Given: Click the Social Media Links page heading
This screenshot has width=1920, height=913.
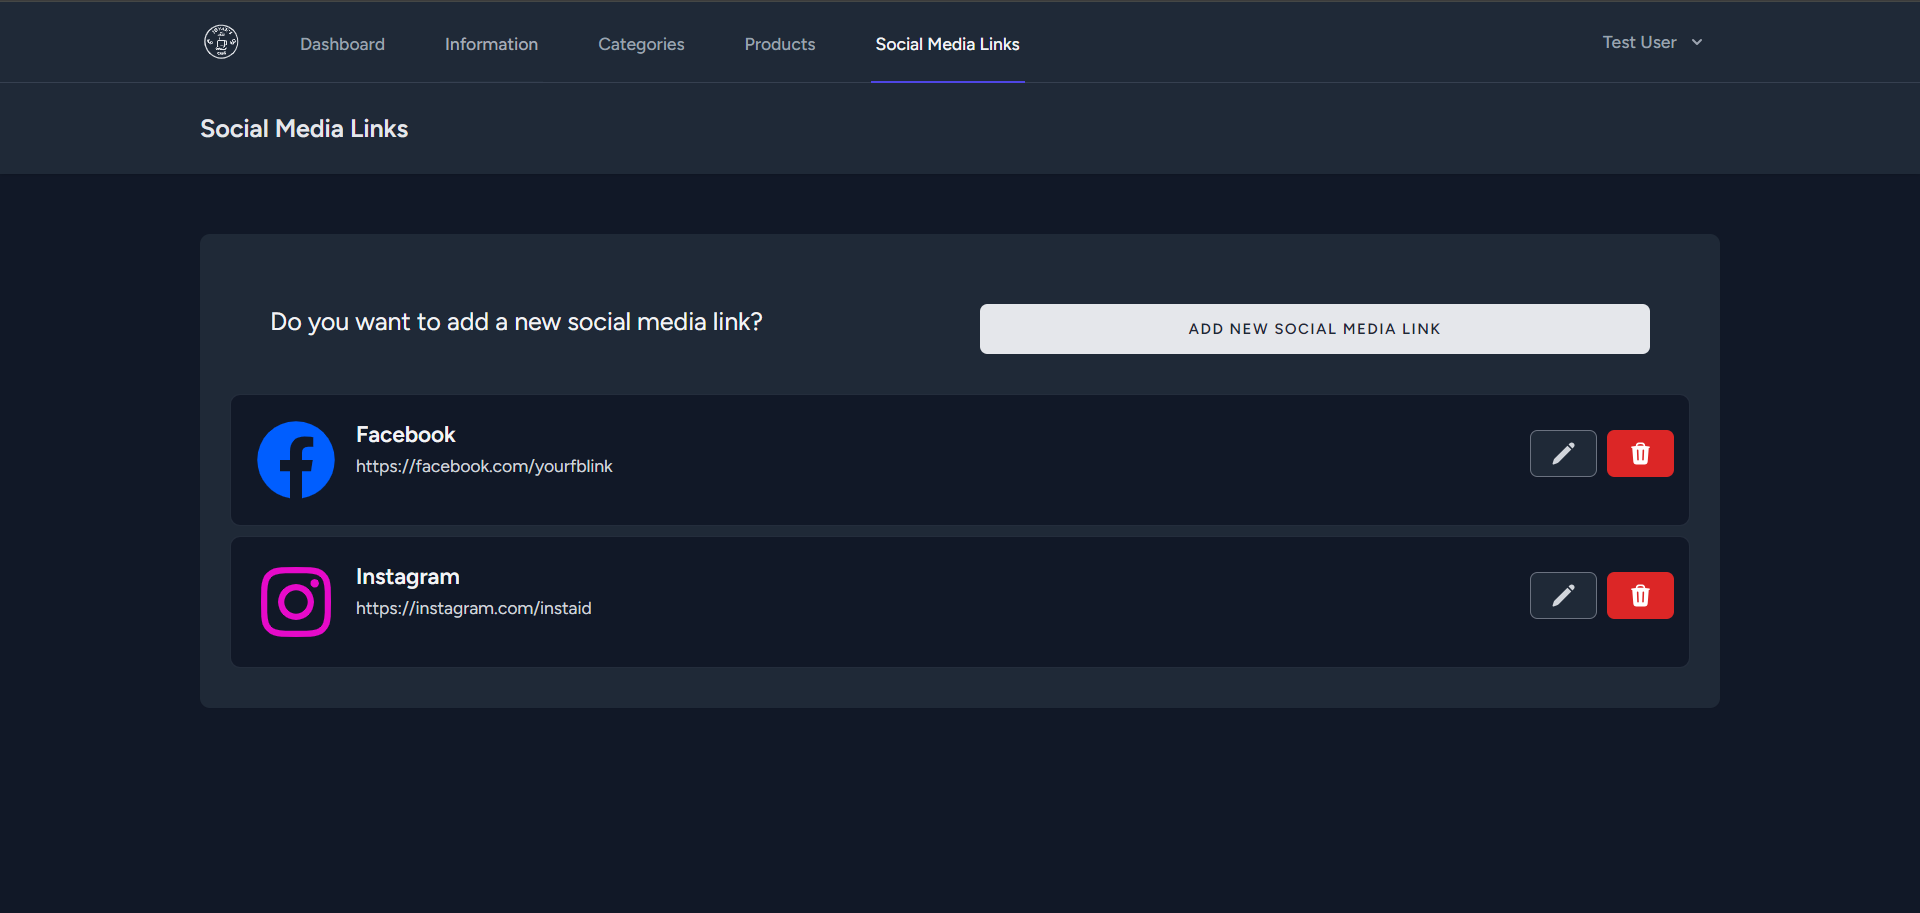Looking at the screenshot, I should point(303,128).
